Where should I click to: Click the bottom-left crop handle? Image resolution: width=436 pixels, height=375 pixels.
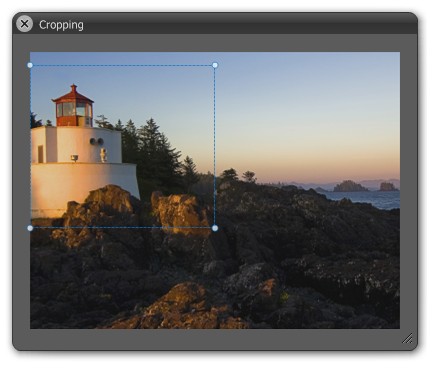tap(30, 228)
